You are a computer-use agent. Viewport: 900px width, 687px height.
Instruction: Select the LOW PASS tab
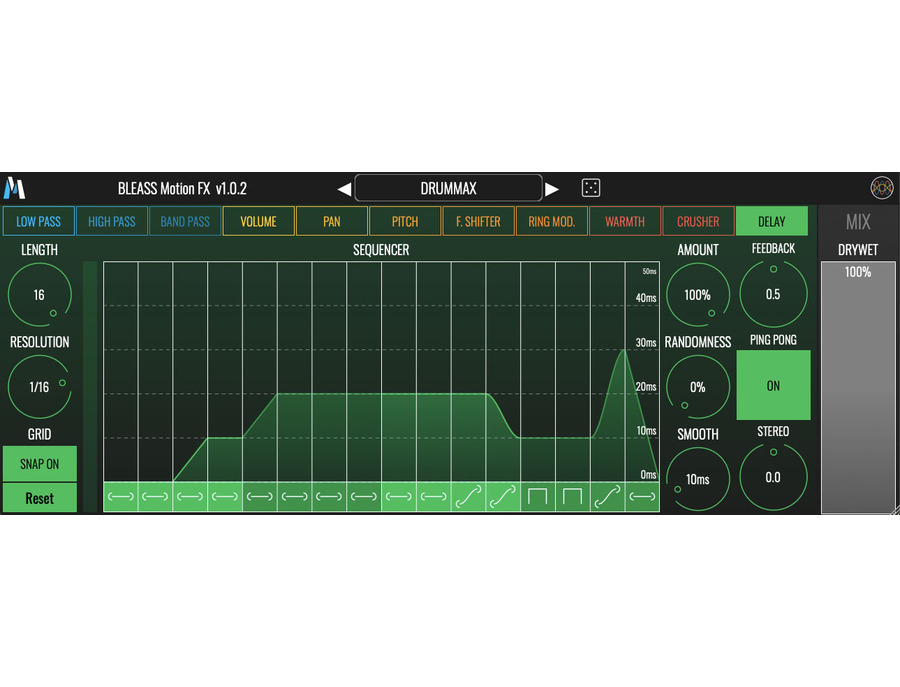tap(38, 221)
